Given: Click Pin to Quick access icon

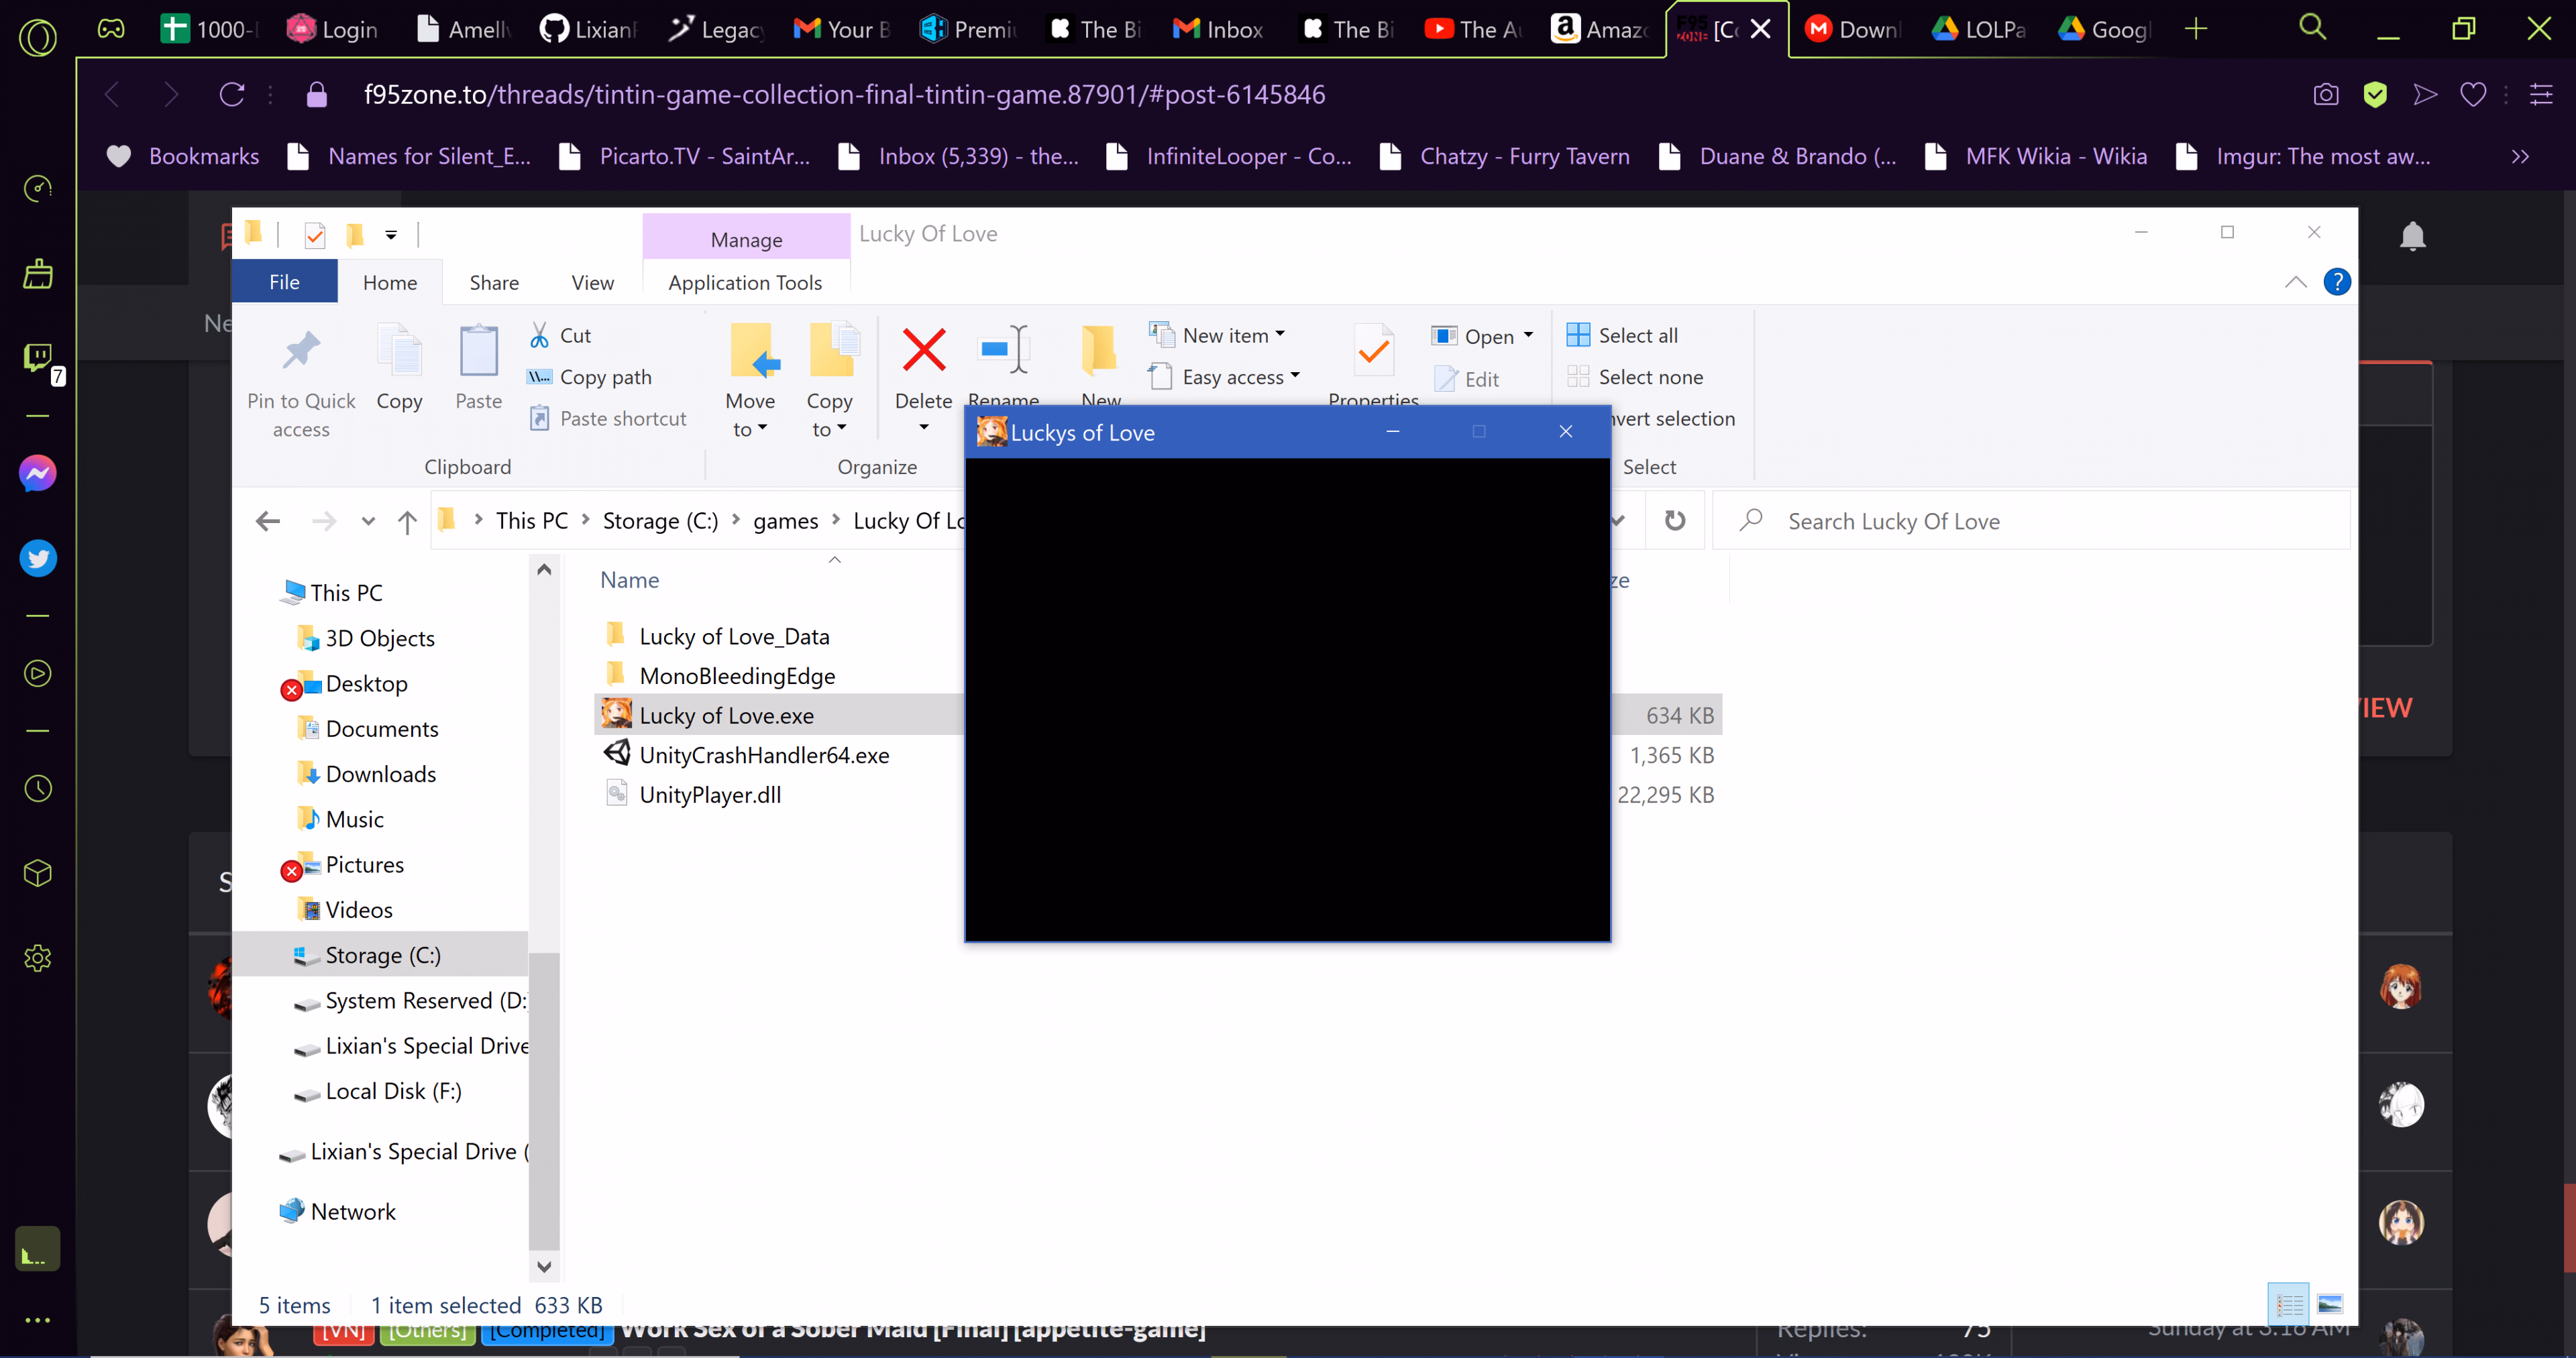Looking at the screenshot, I should [301, 350].
